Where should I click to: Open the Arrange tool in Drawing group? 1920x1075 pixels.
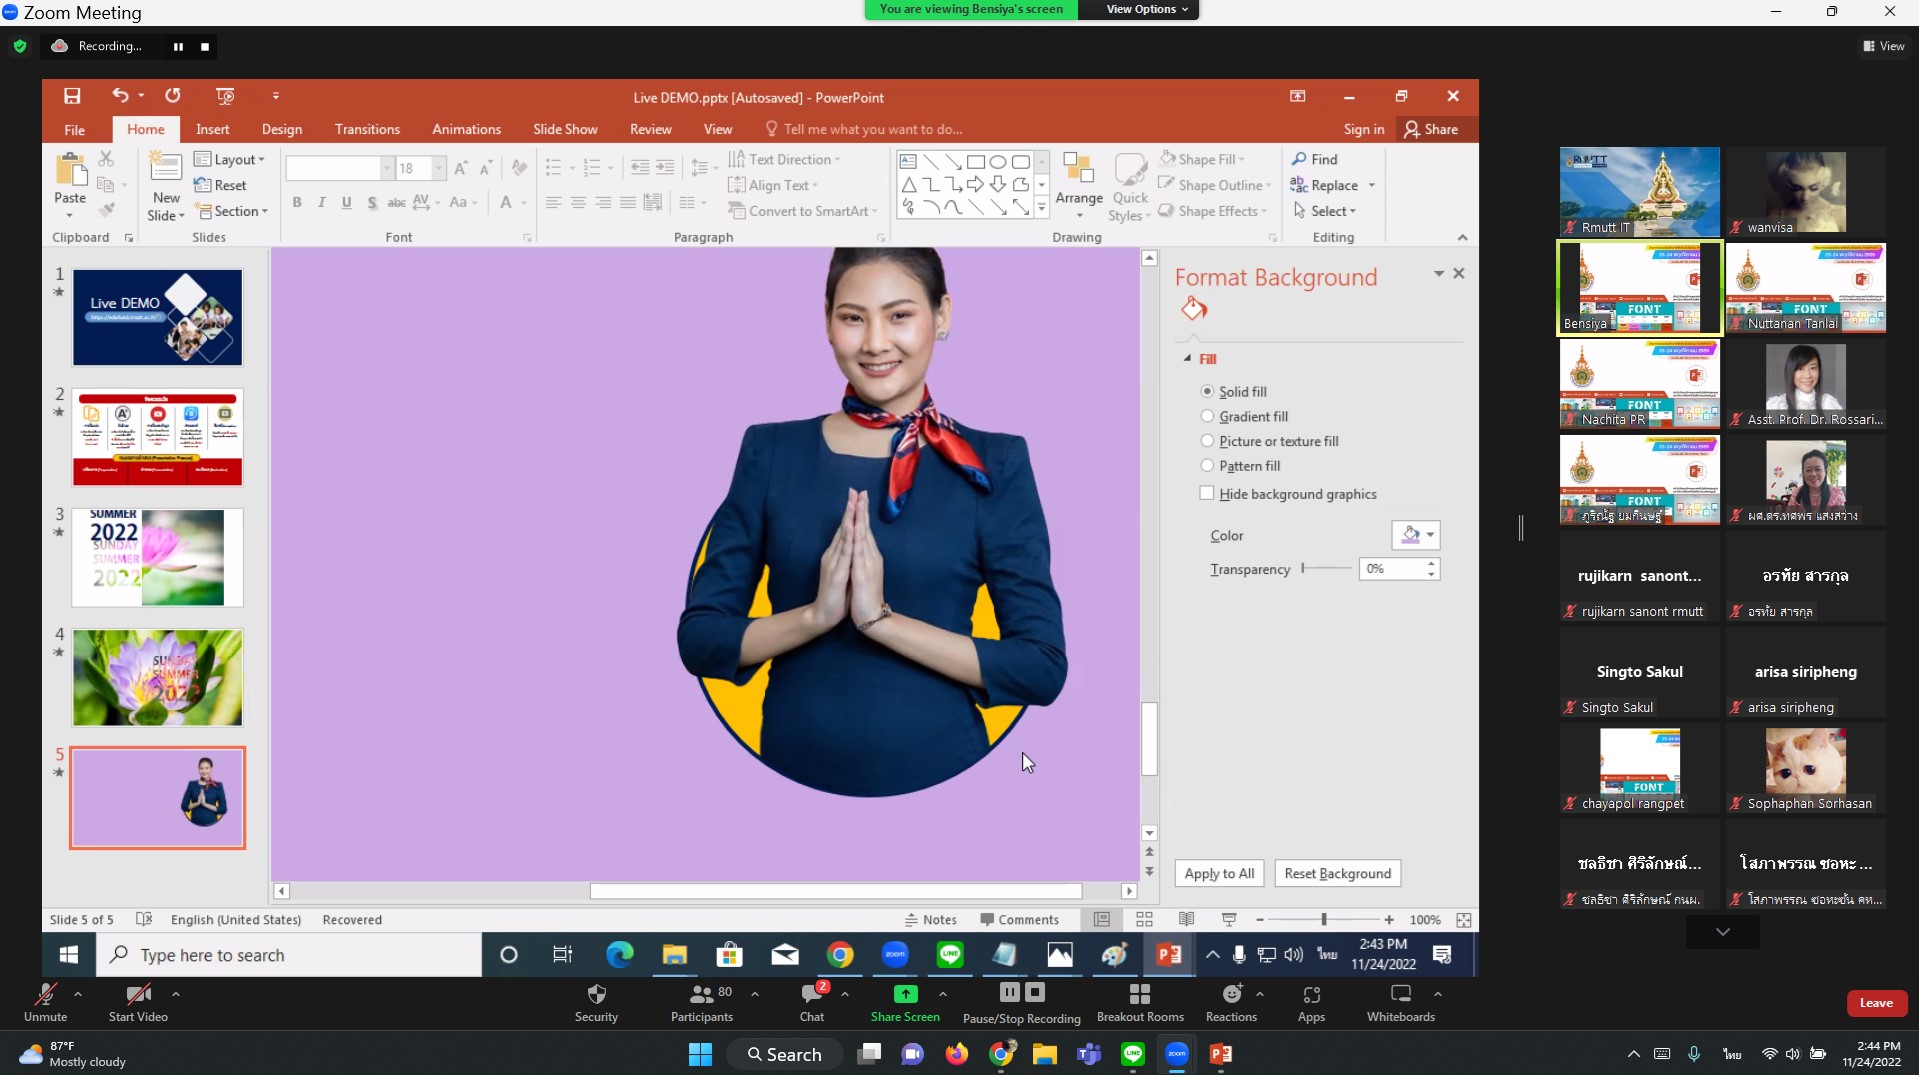click(x=1079, y=179)
